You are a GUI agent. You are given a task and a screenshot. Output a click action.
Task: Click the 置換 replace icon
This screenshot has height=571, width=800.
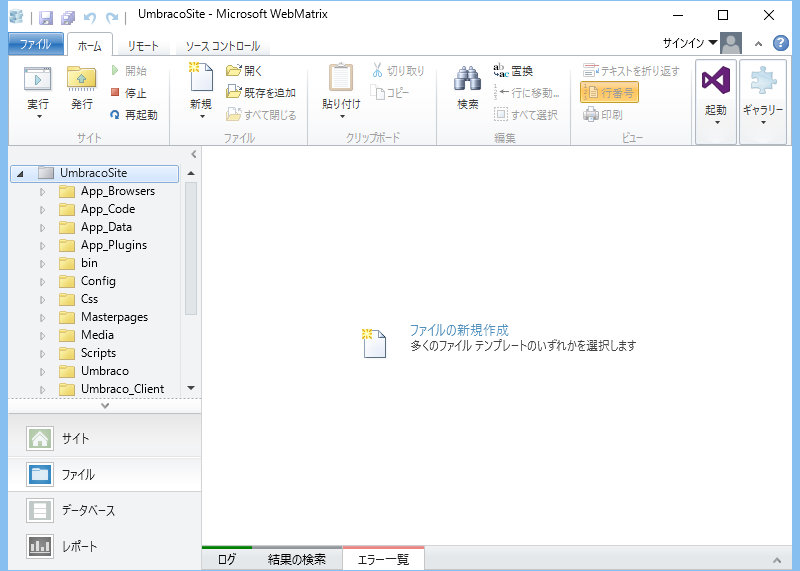point(501,70)
